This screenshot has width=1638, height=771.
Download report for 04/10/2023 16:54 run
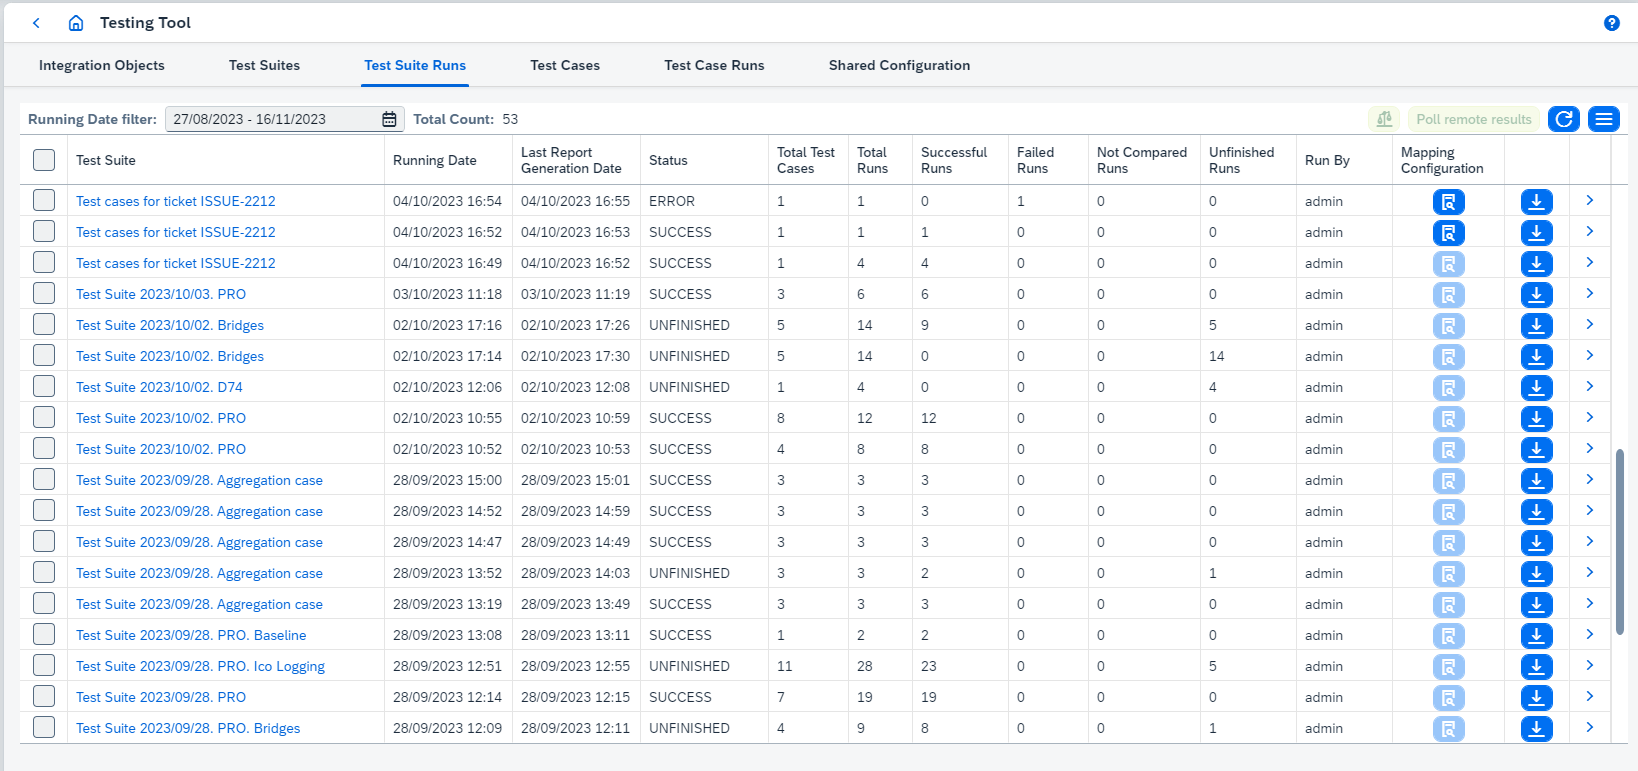pos(1537,202)
